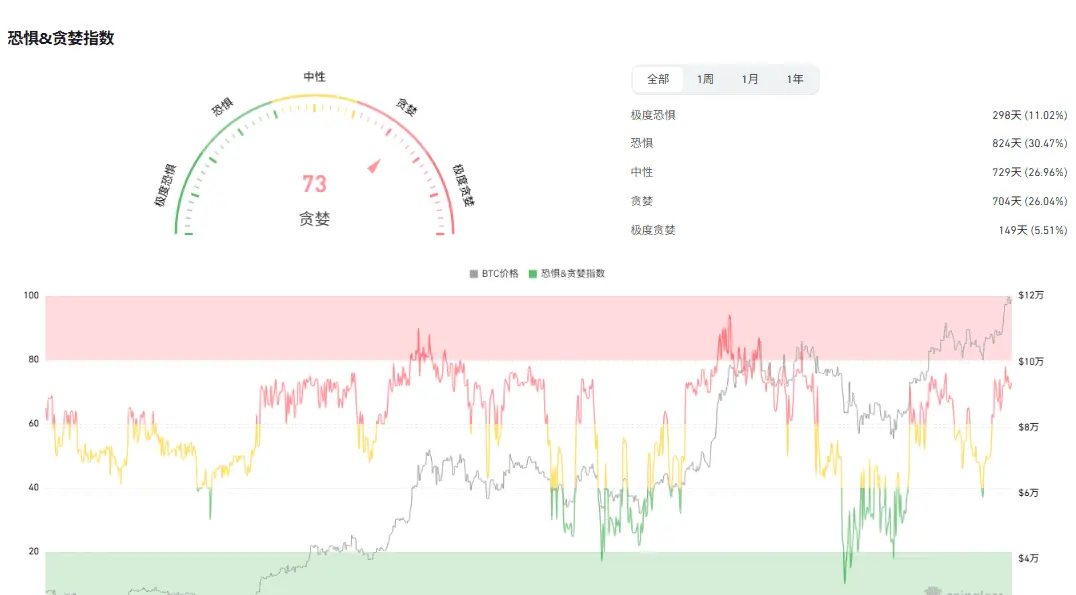Click the 20 left axis label
The height and width of the screenshot is (595, 1076).
click(33, 552)
